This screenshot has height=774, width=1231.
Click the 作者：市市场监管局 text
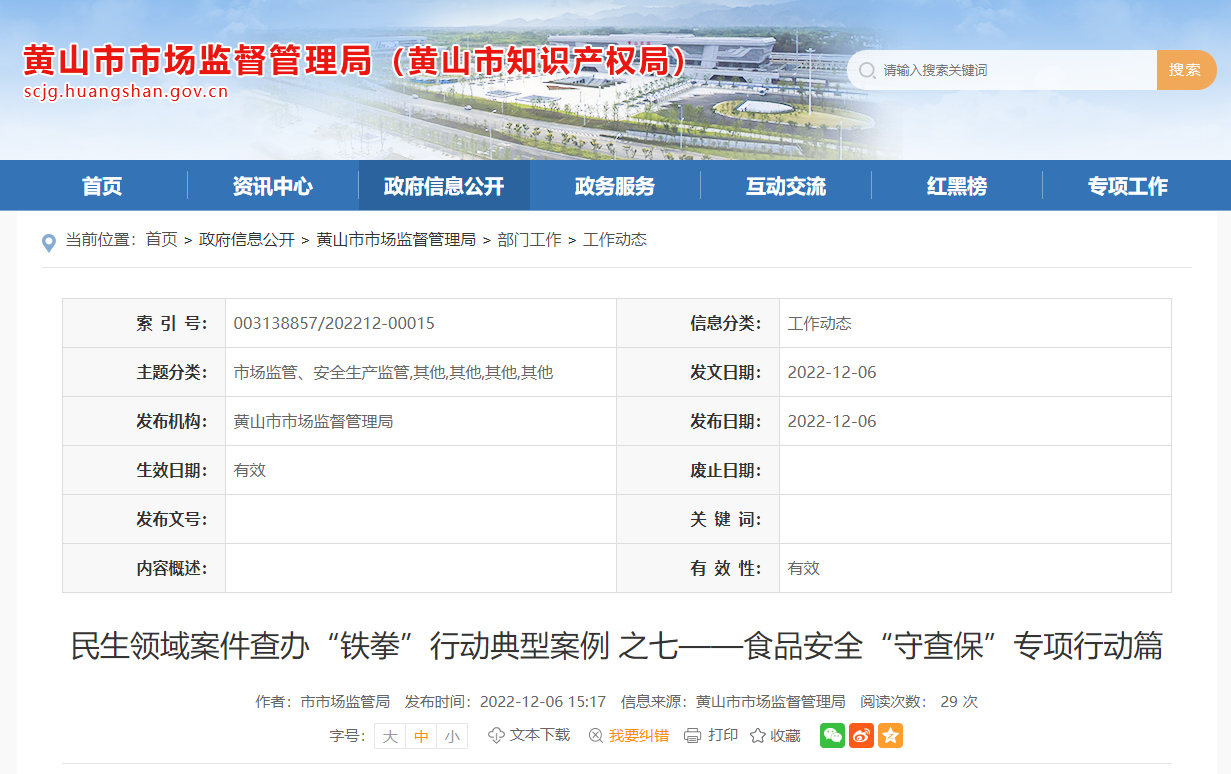322,702
